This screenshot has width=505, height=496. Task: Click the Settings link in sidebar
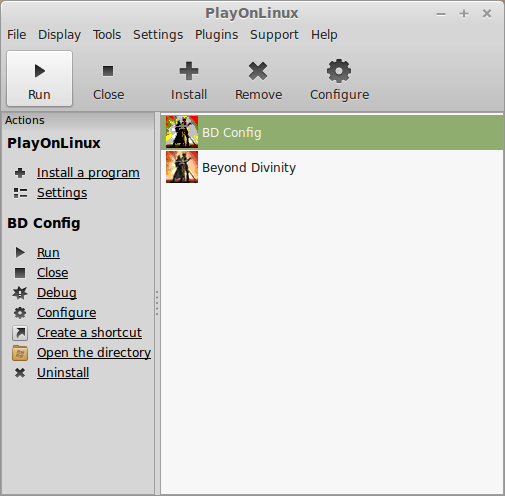(x=62, y=193)
